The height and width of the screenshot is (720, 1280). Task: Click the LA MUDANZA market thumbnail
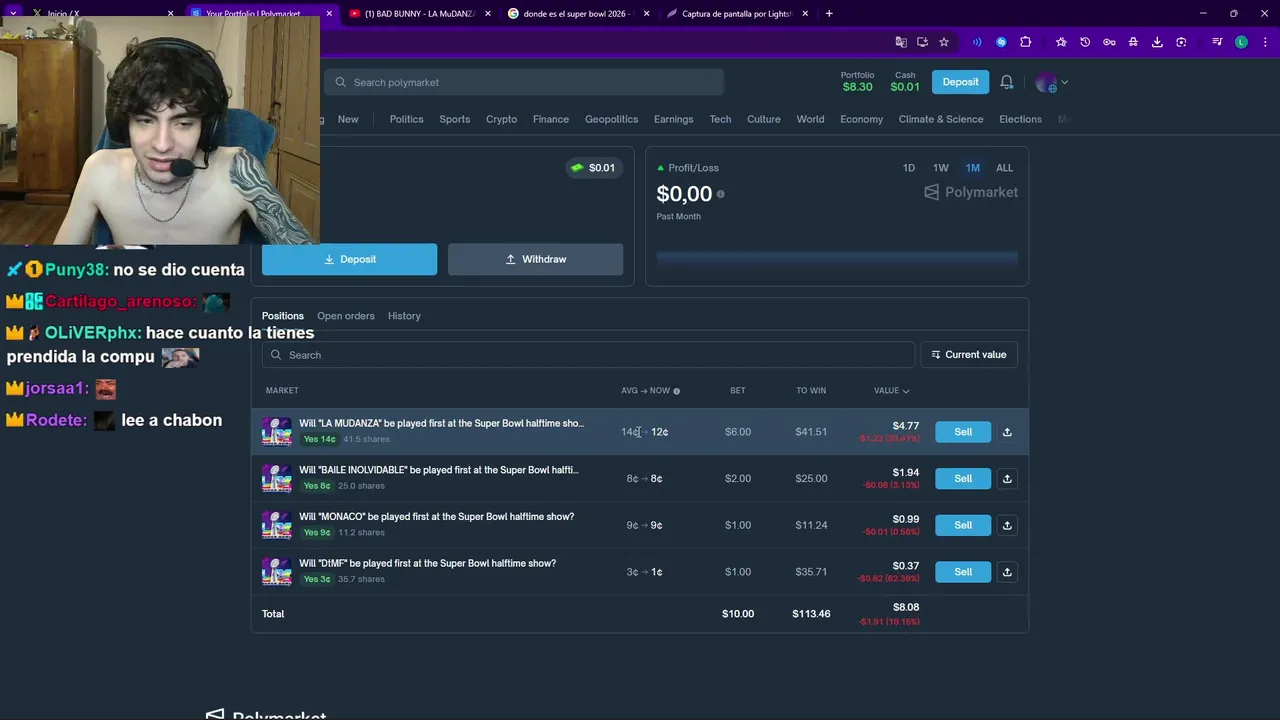click(x=276, y=431)
